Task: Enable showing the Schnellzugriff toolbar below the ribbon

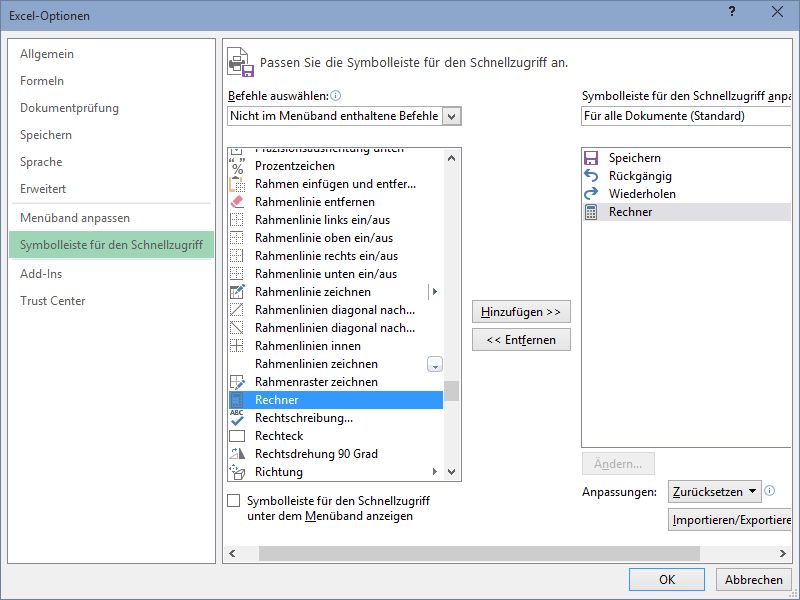Action: pos(234,501)
